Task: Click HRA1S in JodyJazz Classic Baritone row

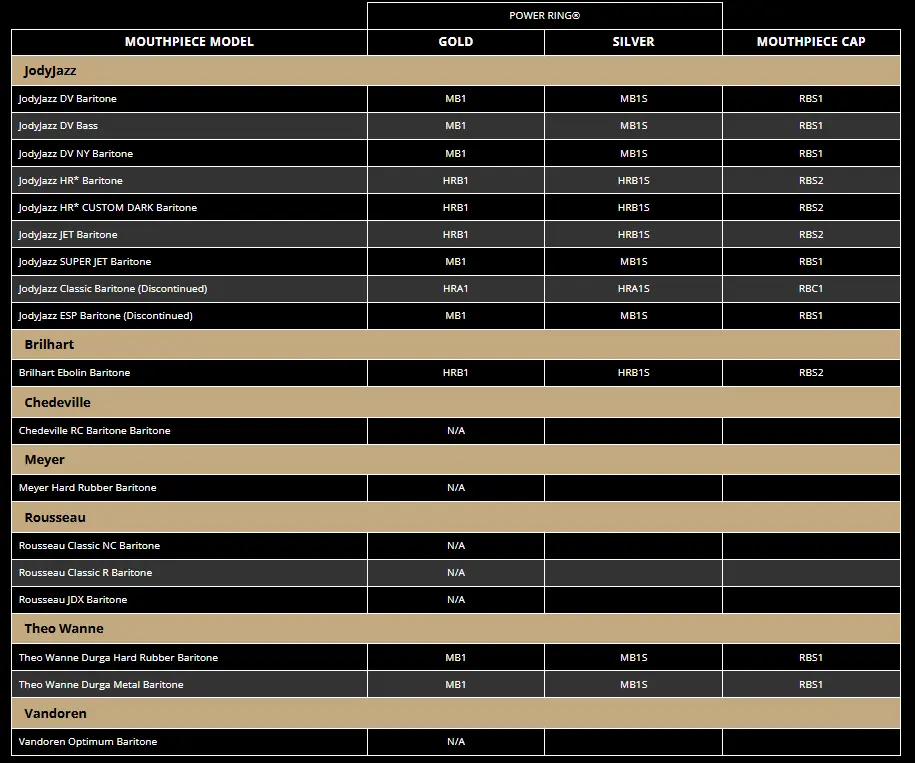Action: [x=633, y=288]
